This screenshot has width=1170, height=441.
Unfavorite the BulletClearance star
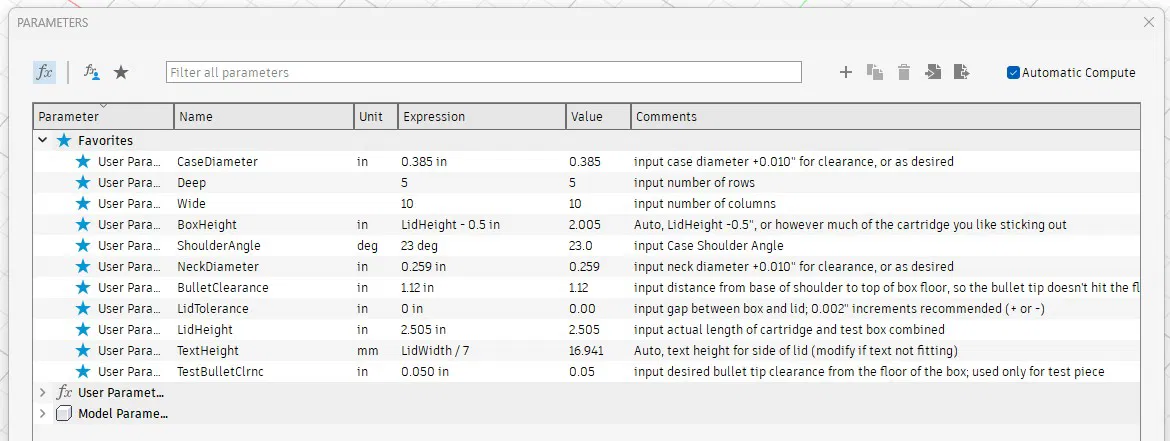(x=83, y=287)
